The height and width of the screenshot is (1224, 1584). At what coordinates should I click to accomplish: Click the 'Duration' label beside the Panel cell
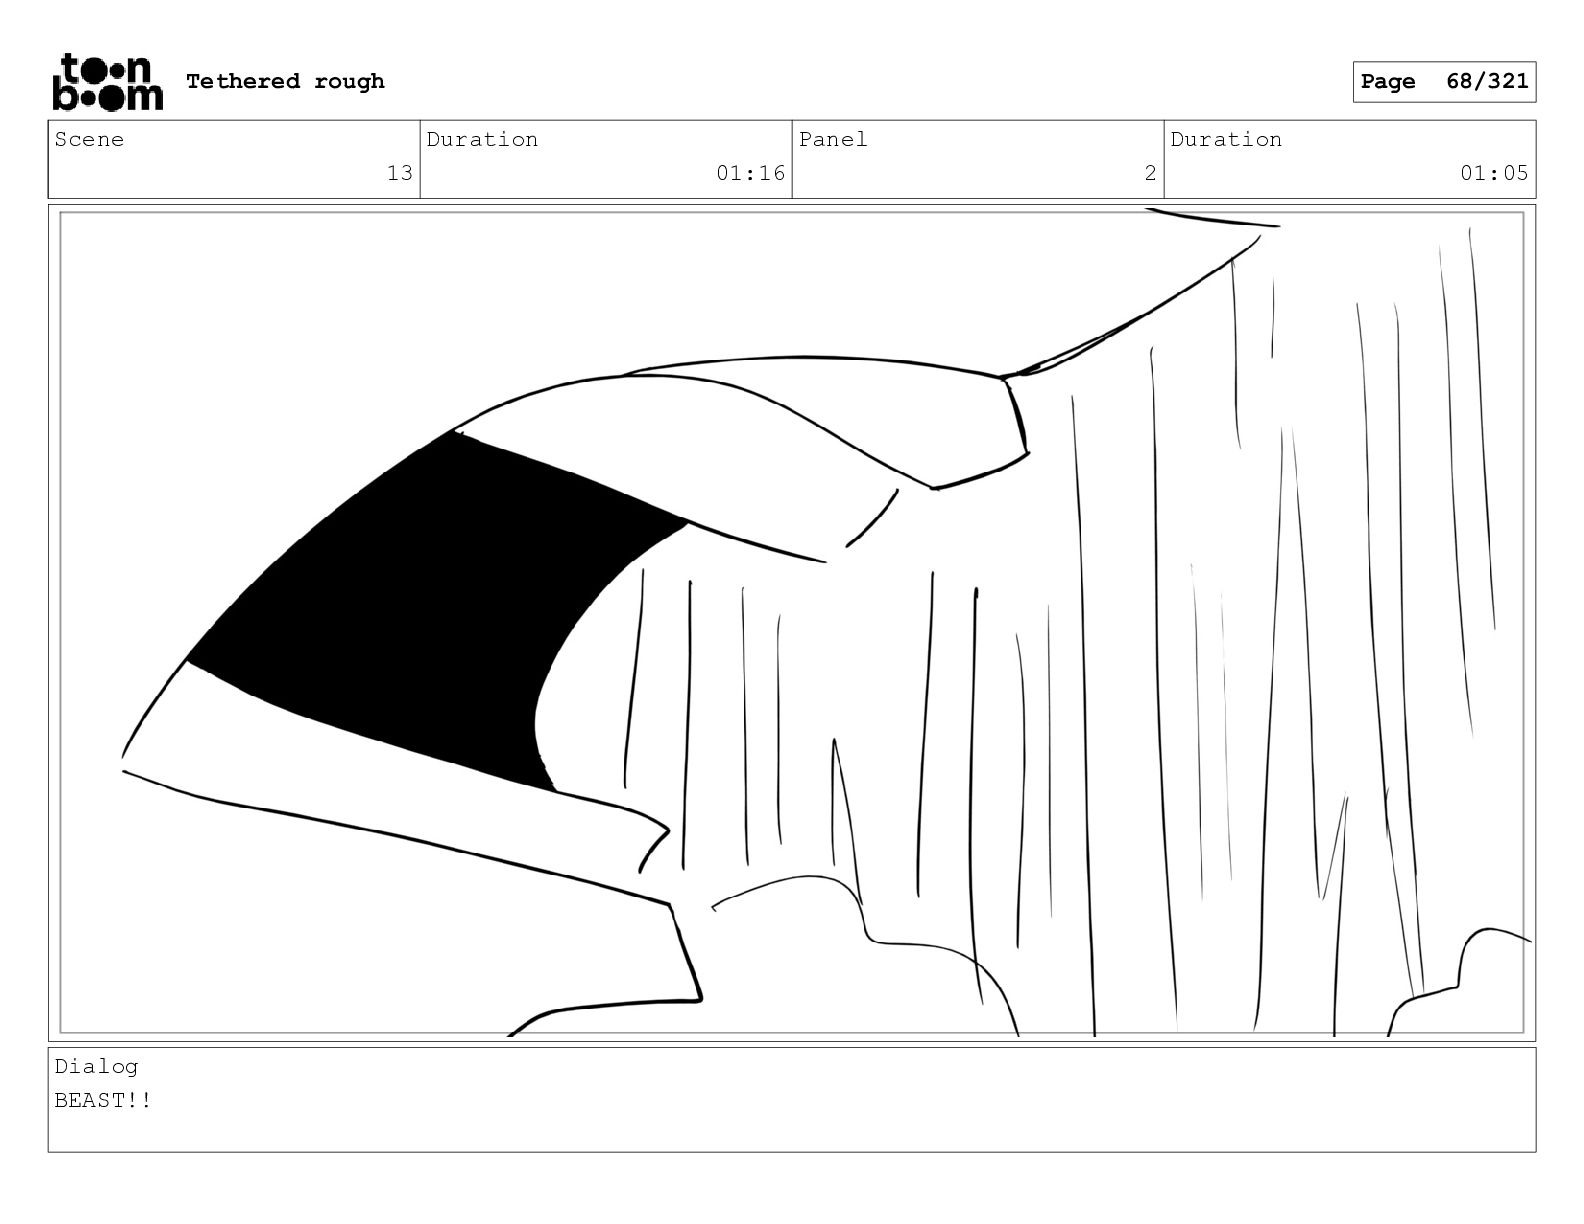(1226, 140)
